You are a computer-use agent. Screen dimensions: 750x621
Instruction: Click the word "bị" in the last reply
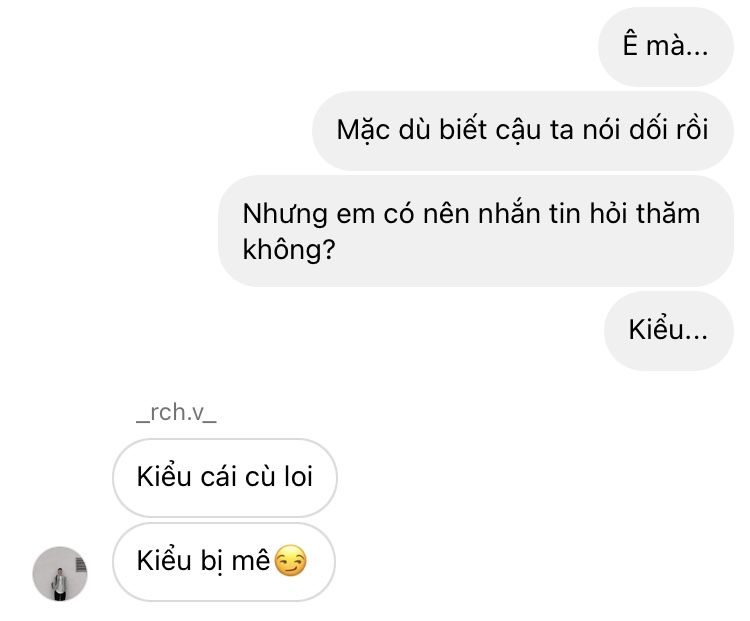coord(211,561)
